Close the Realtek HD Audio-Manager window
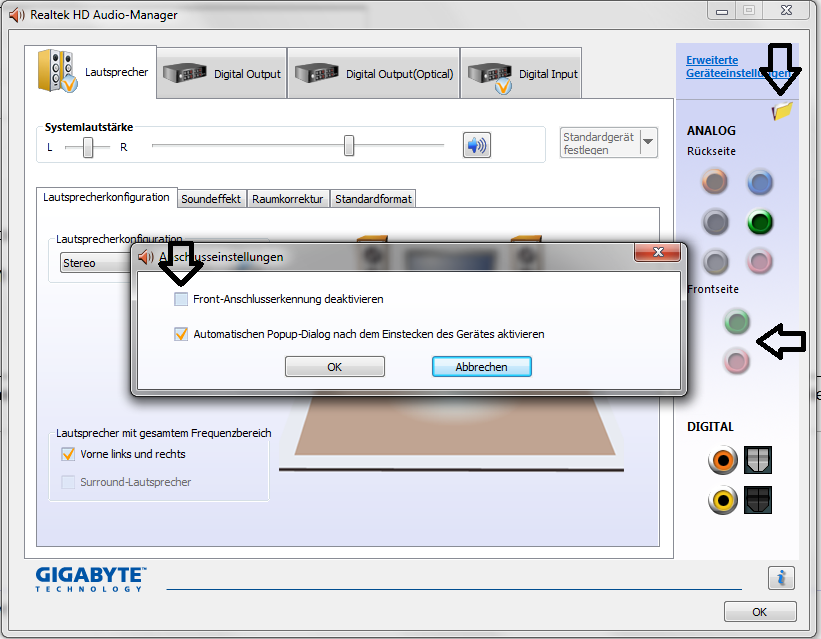Image resolution: width=821 pixels, height=639 pixels. click(x=786, y=10)
